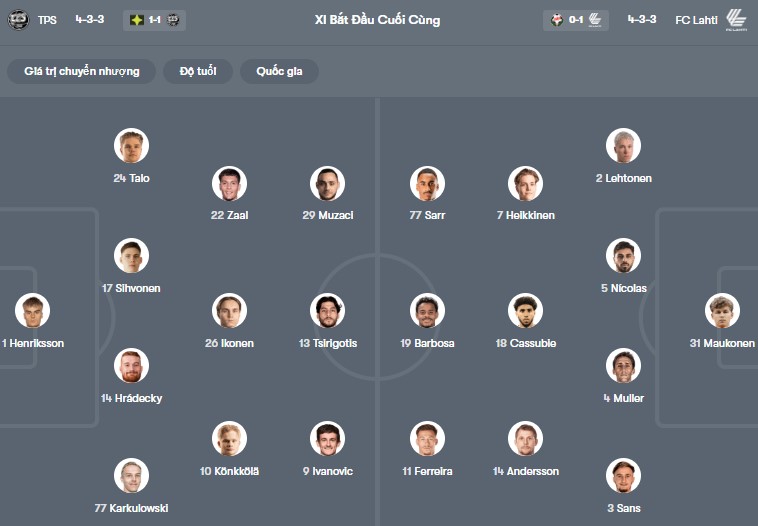The height and width of the screenshot is (526, 758).
Task: Click Zaal's player photo
Action: [229, 183]
